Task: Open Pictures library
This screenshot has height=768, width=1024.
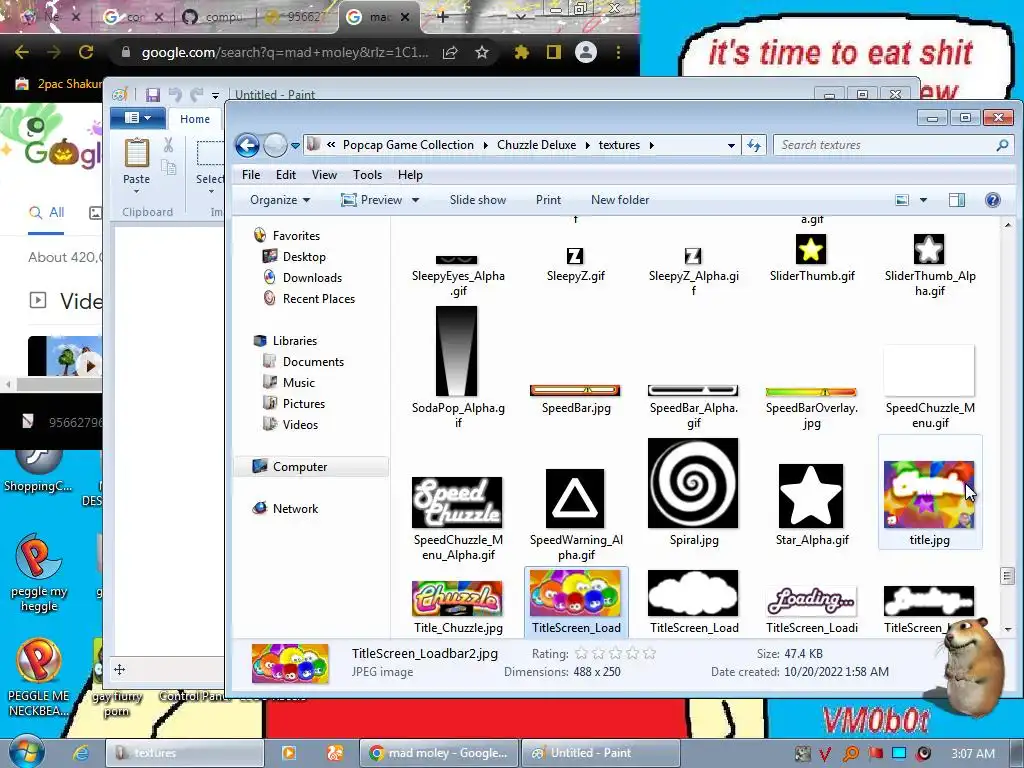Action: 304,404
